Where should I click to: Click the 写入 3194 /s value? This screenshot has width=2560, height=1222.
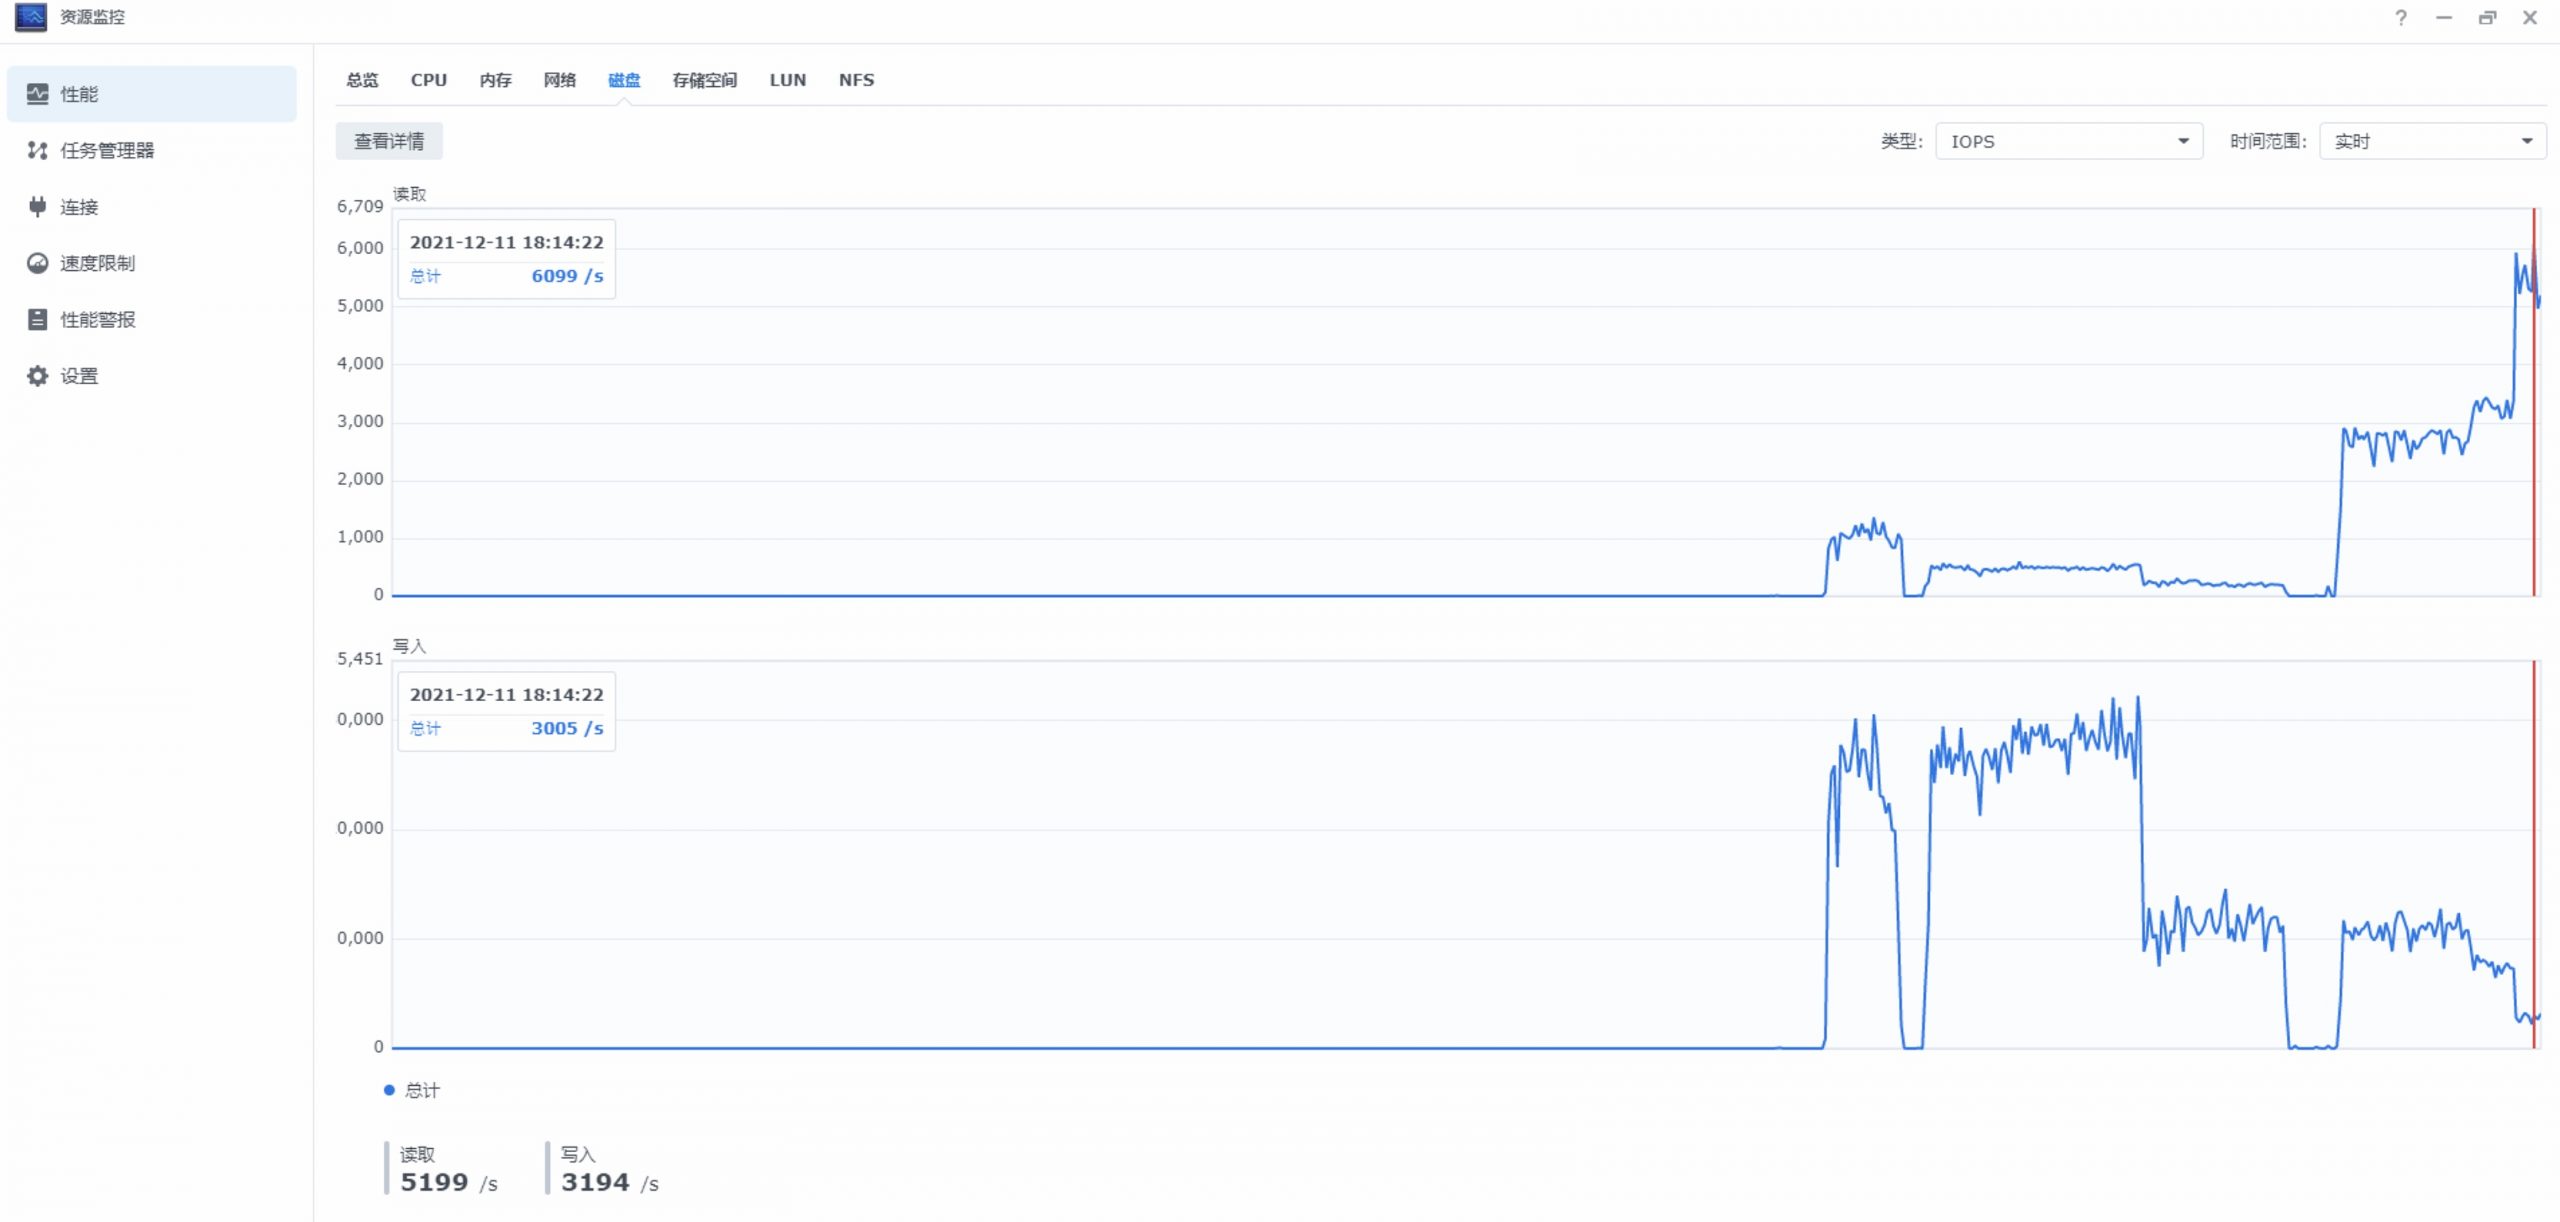610,1182
